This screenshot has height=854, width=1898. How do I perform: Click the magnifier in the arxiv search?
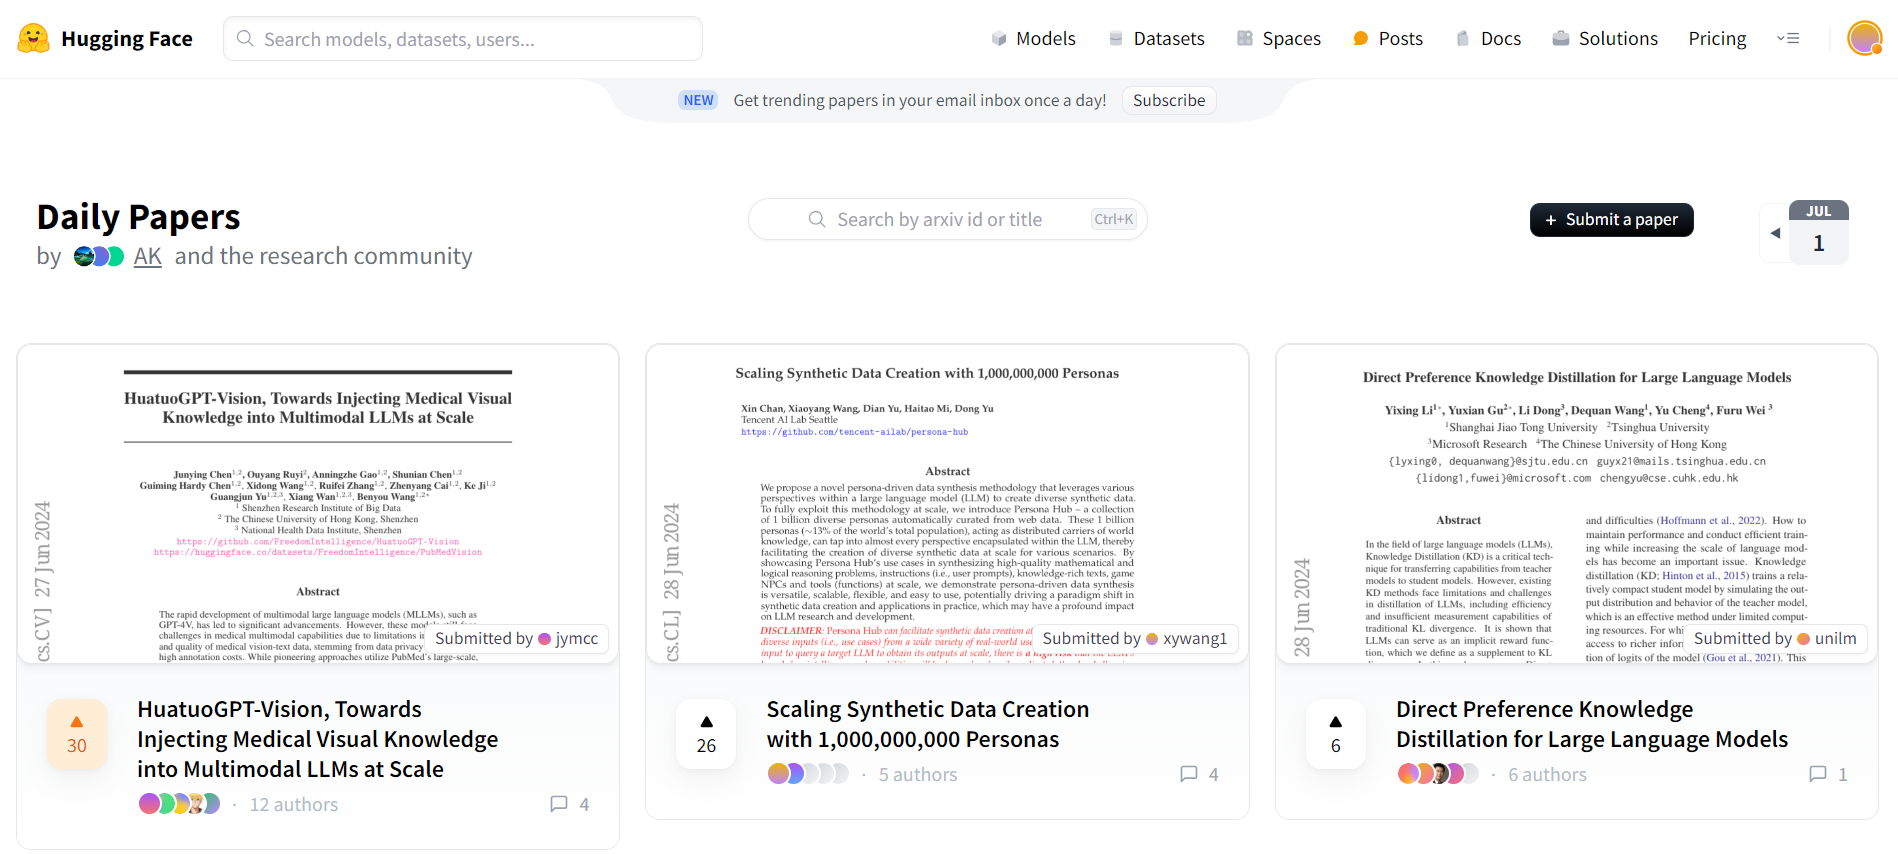(x=817, y=219)
